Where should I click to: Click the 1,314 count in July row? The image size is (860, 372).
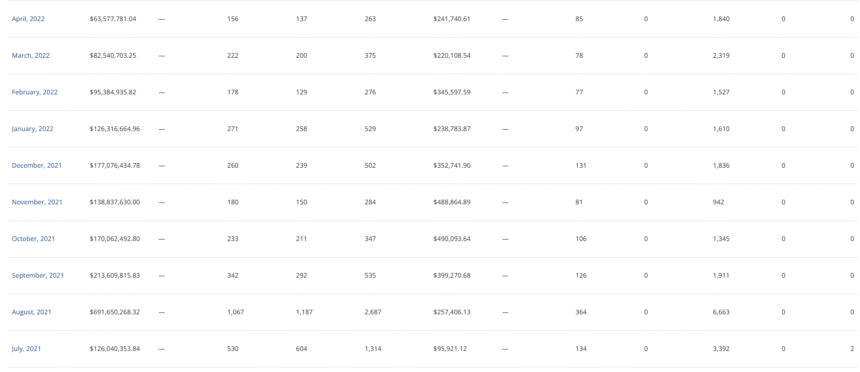pyautogui.click(x=372, y=348)
